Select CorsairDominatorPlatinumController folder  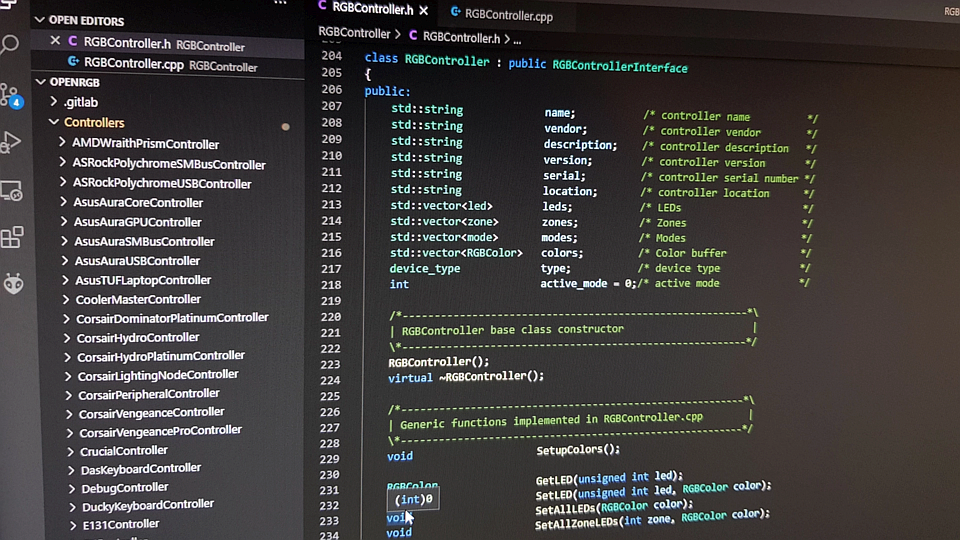172,318
